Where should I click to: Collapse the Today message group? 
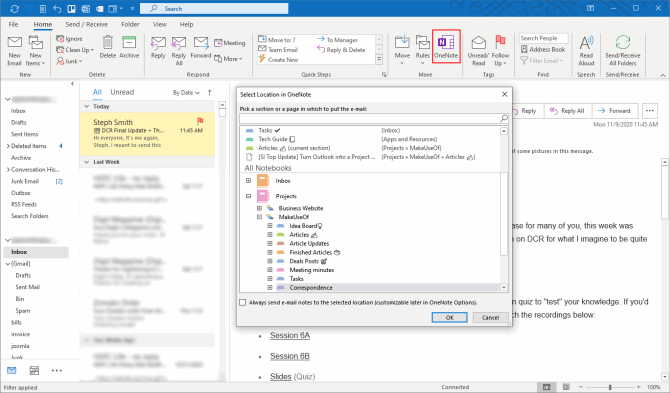click(87, 106)
